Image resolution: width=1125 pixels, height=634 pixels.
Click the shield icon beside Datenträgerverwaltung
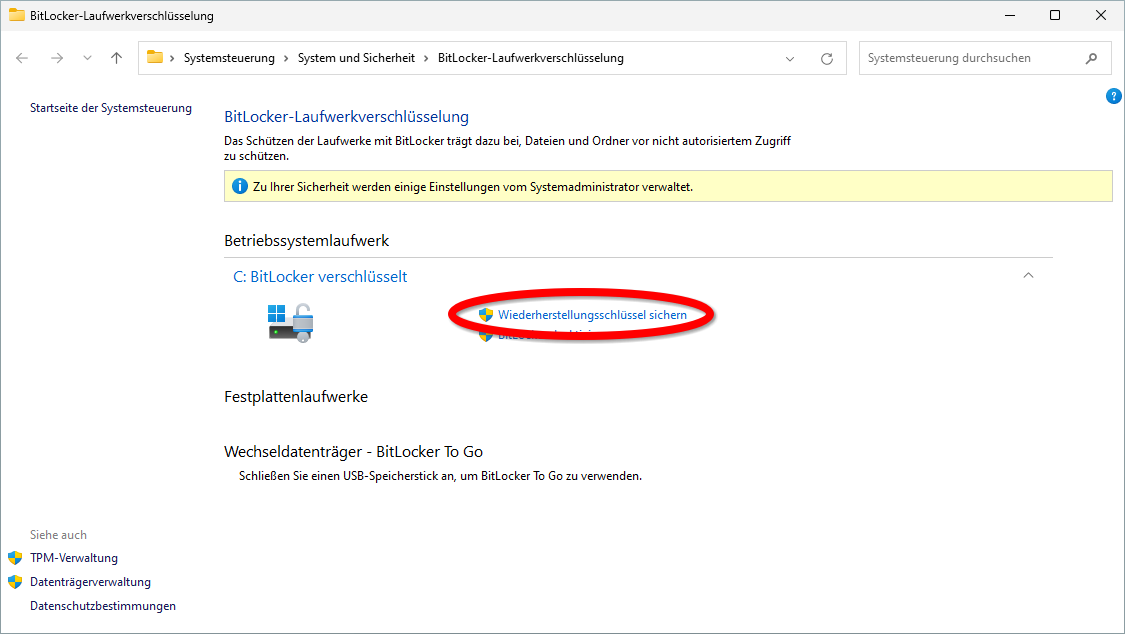point(14,581)
